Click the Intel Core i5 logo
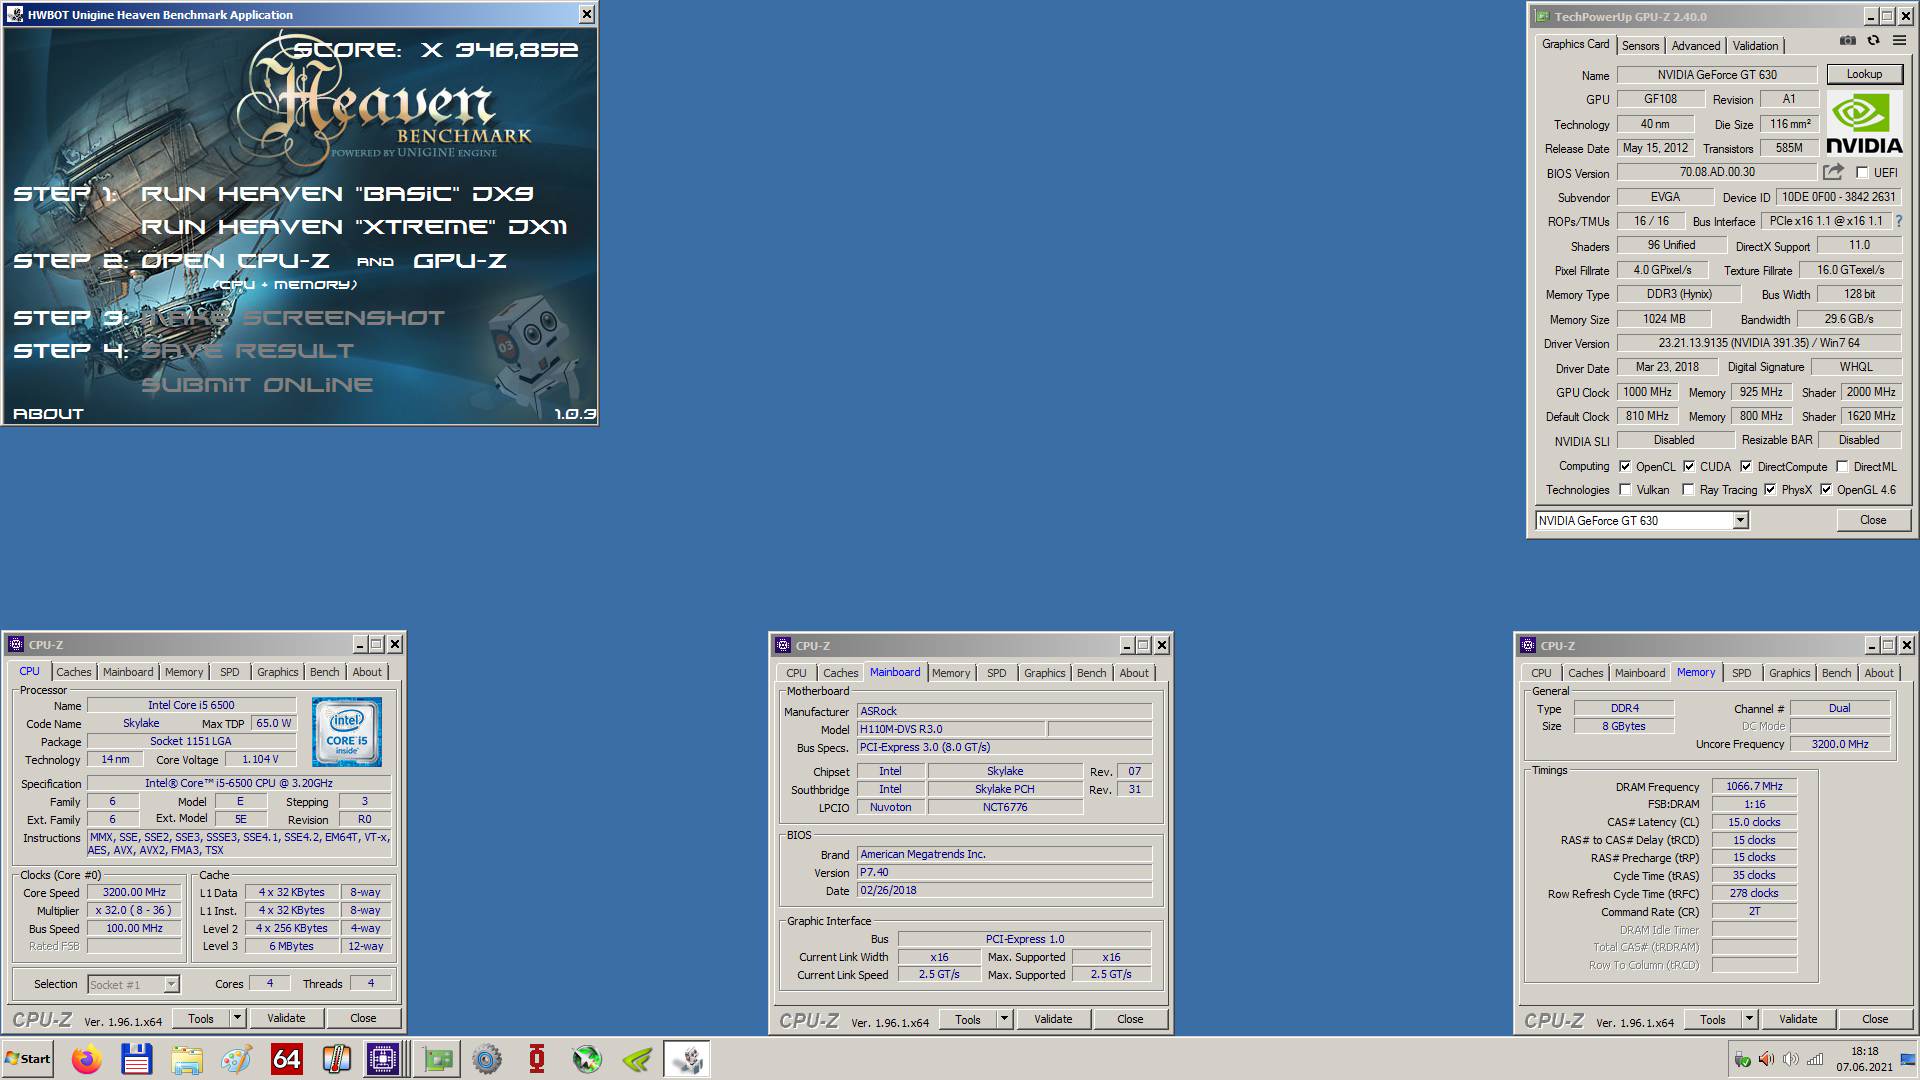Screen dimensions: 1920x1080 pyautogui.click(x=347, y=732)
